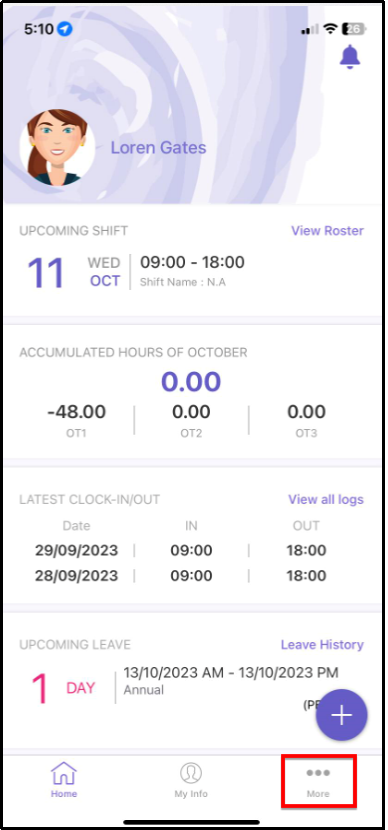Tap the OT1 value -48.00
The width and height of the screenshot is (388, 830).
pos(76,411)
